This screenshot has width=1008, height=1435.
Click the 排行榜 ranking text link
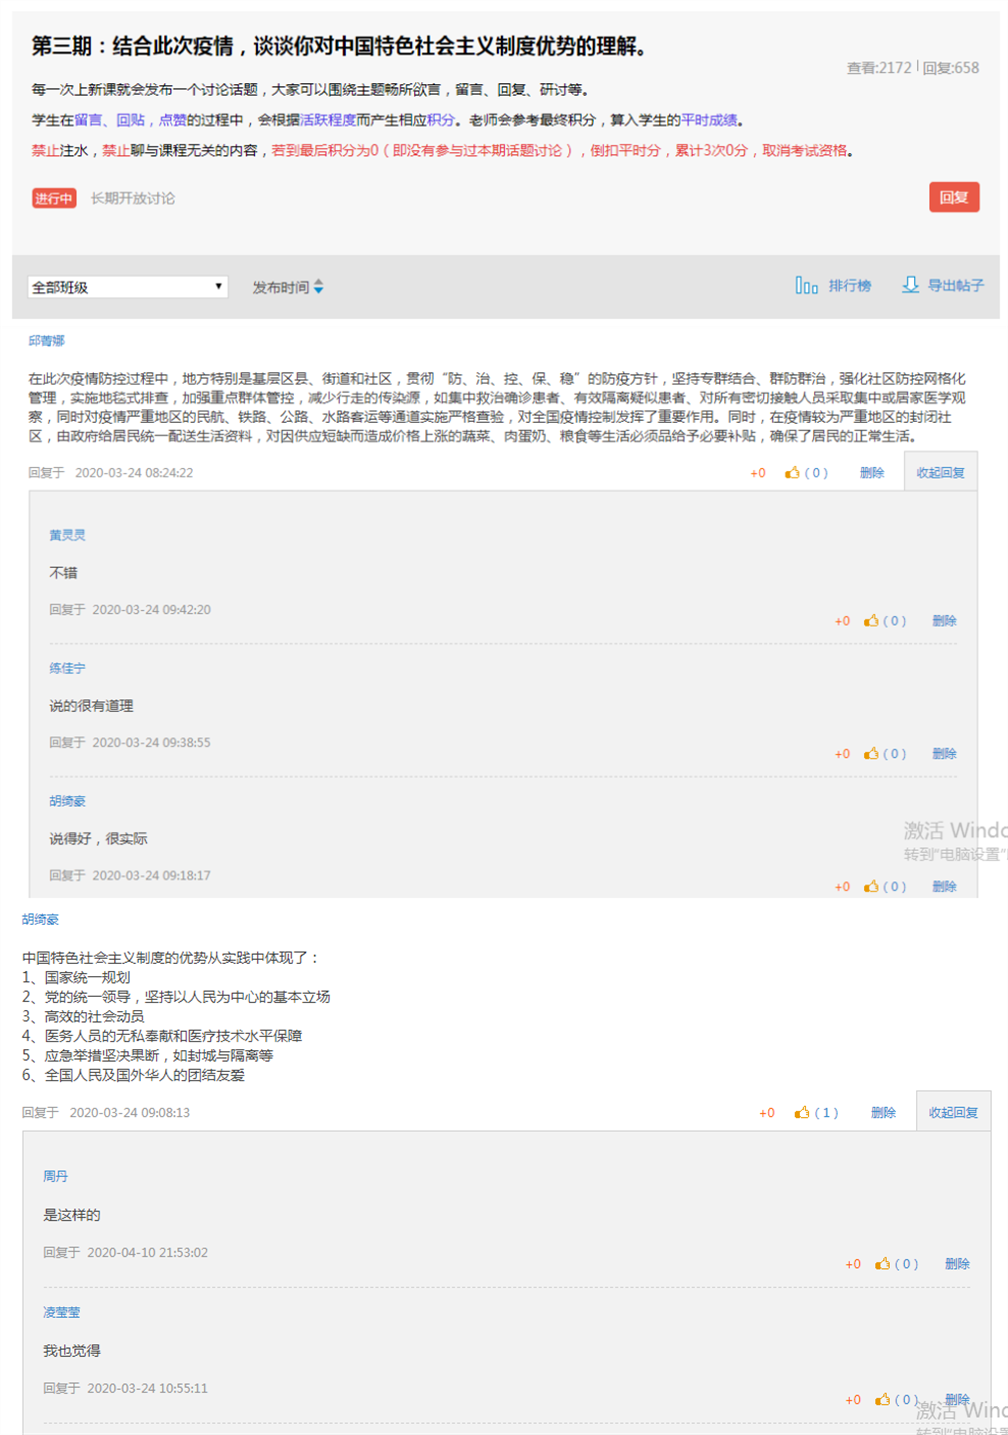(849, 286)
